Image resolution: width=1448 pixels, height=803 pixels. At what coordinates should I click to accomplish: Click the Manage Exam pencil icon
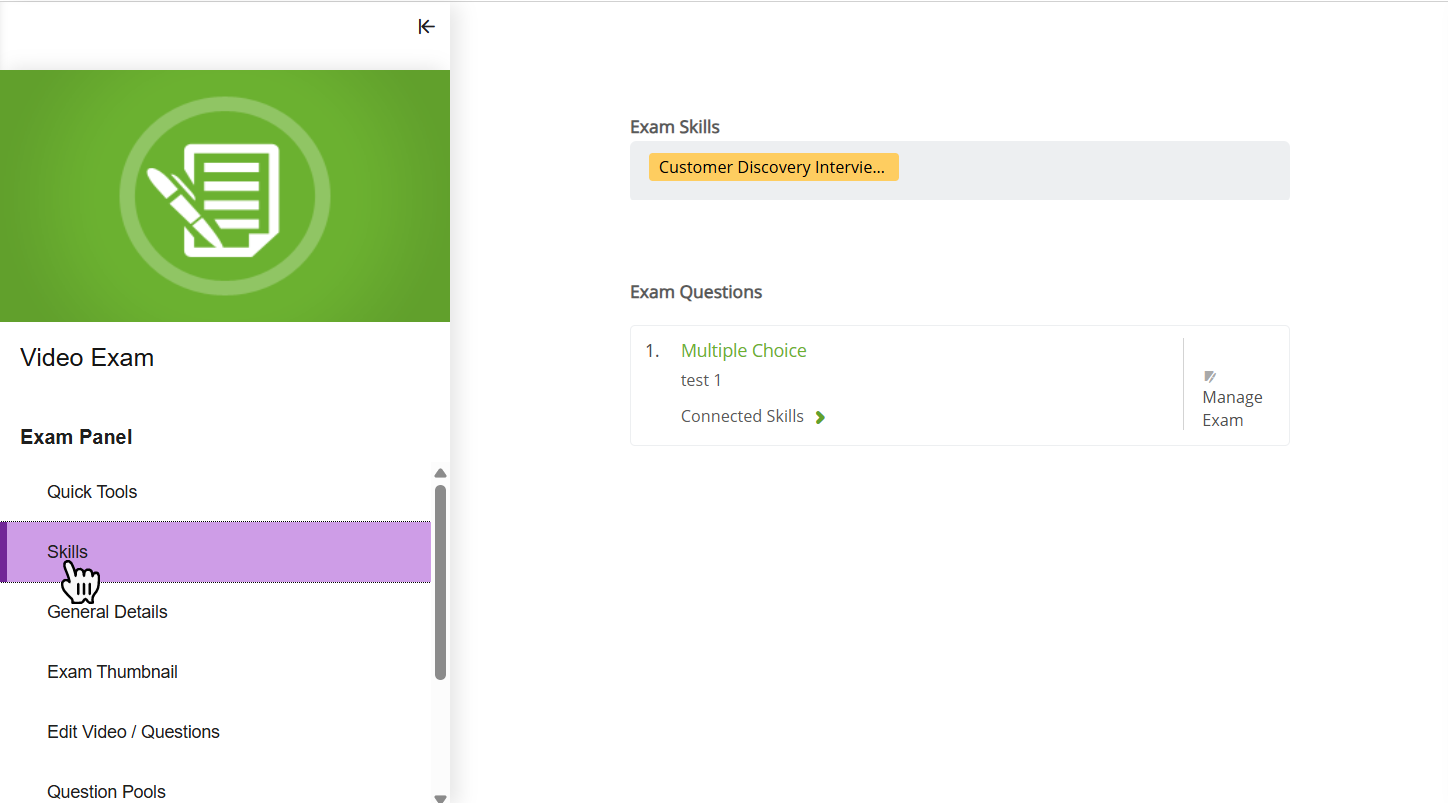point(1210,376)
